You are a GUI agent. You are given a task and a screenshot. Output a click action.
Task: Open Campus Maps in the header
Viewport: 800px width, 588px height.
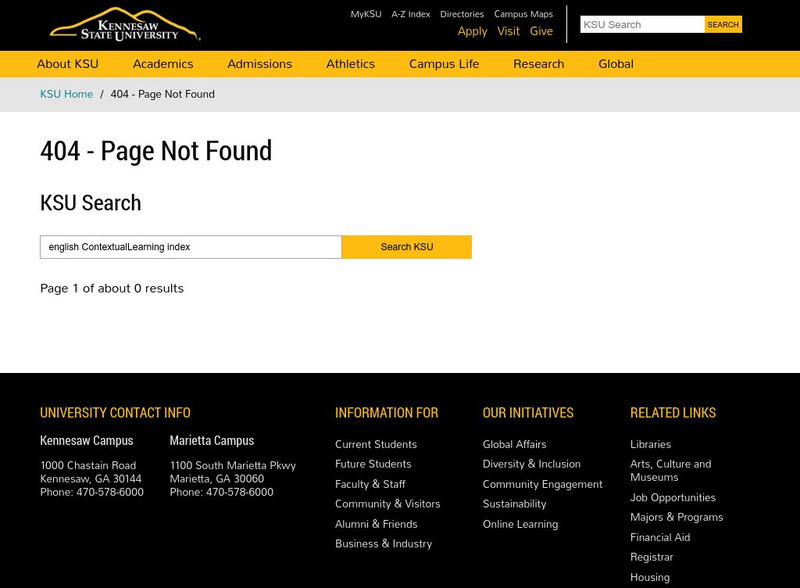coord(523,14)
